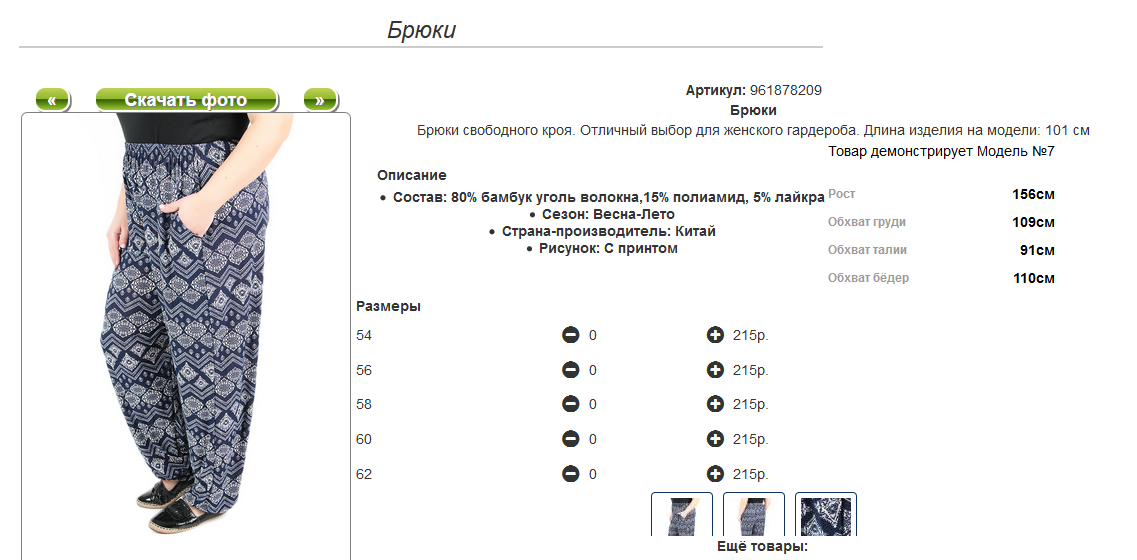Click the Рост 156см value

(1033, 194)
